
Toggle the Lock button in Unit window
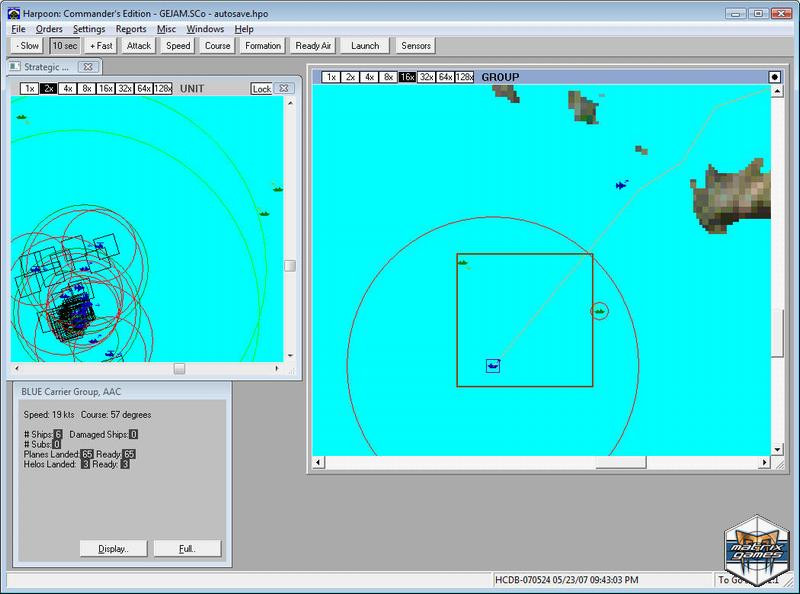(261, 89)
